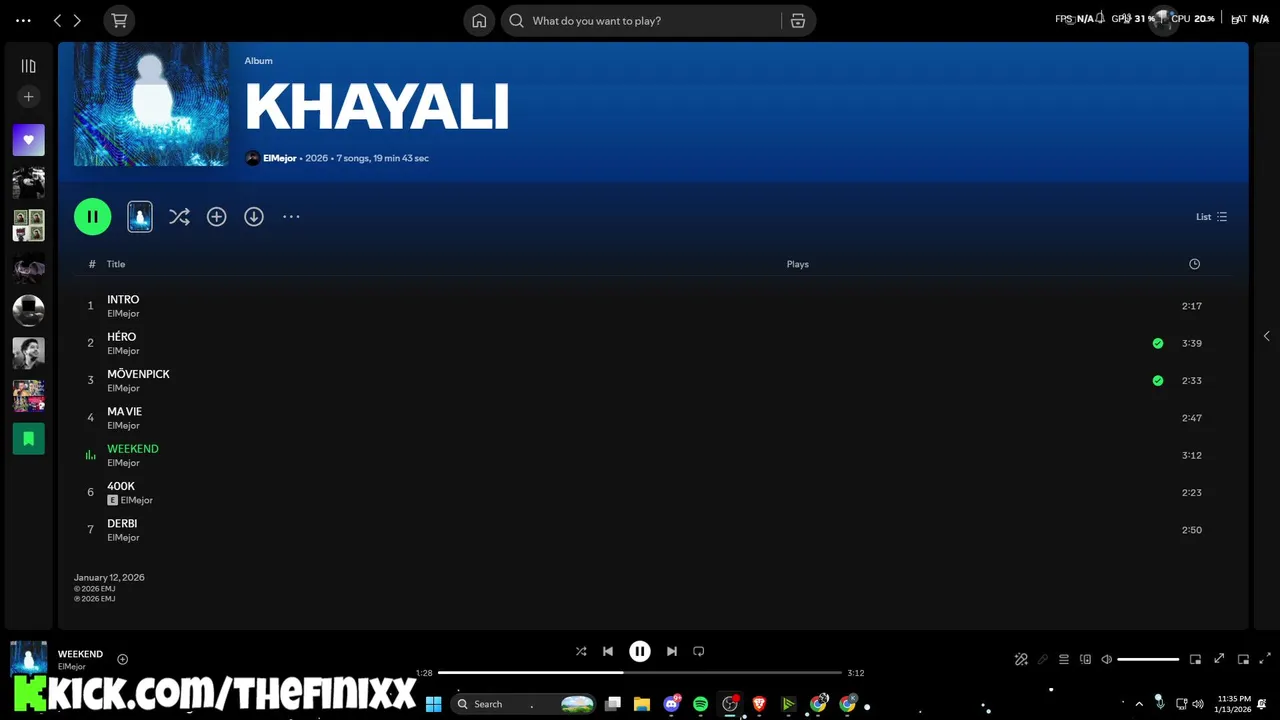Open the queue icon
This screenshot has height=720, width=1280.
point(1064,659)
